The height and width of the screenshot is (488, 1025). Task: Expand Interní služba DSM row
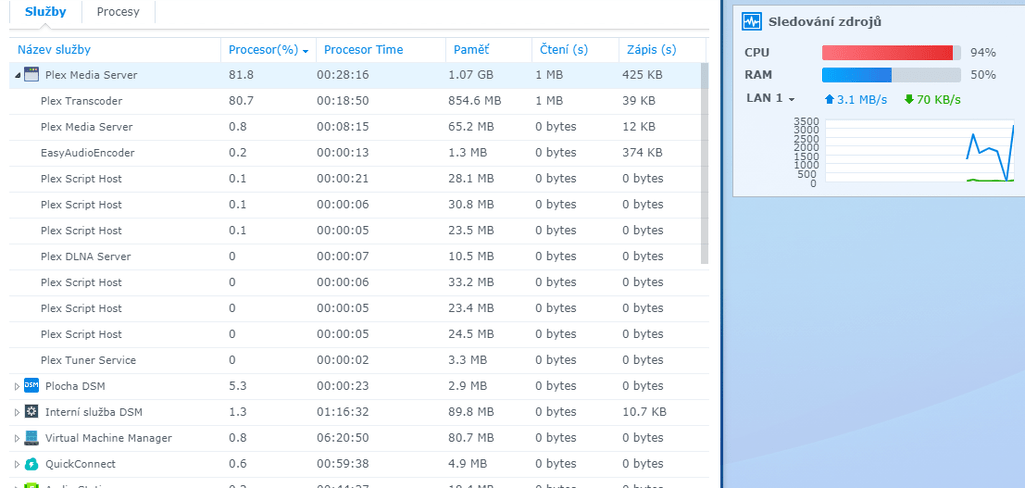pyautogui.click(x=17, y=412)
